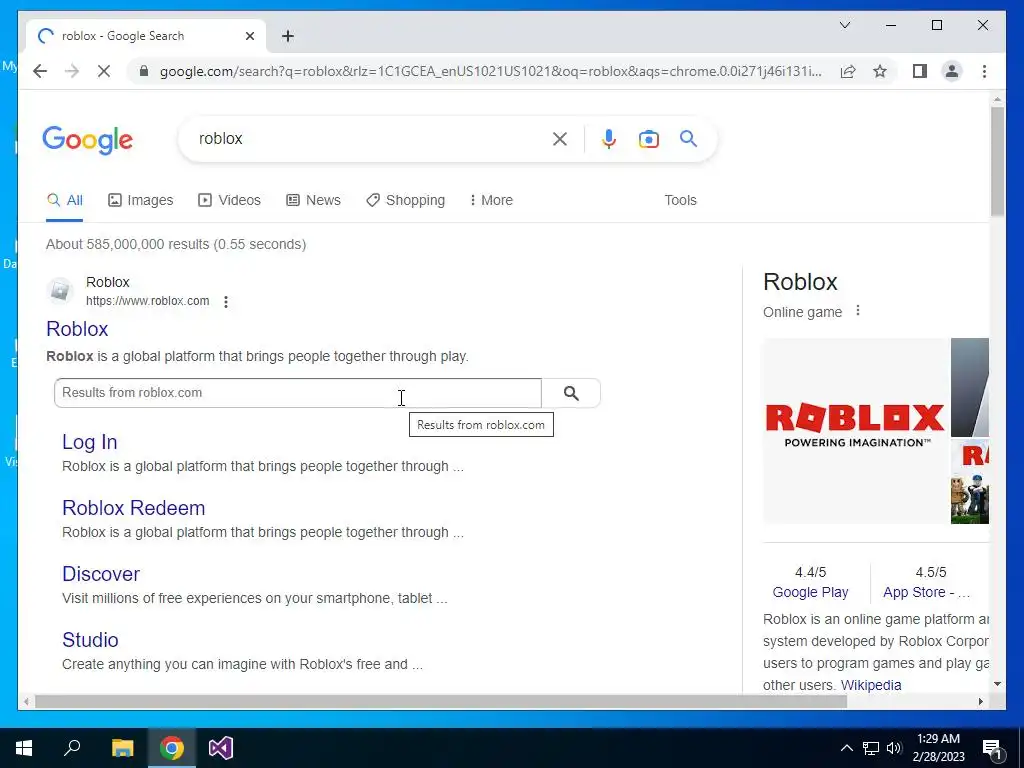1024x768 pixels.
Task: Open the three-dot menu beside roblox.com URL
Action: 226,302
